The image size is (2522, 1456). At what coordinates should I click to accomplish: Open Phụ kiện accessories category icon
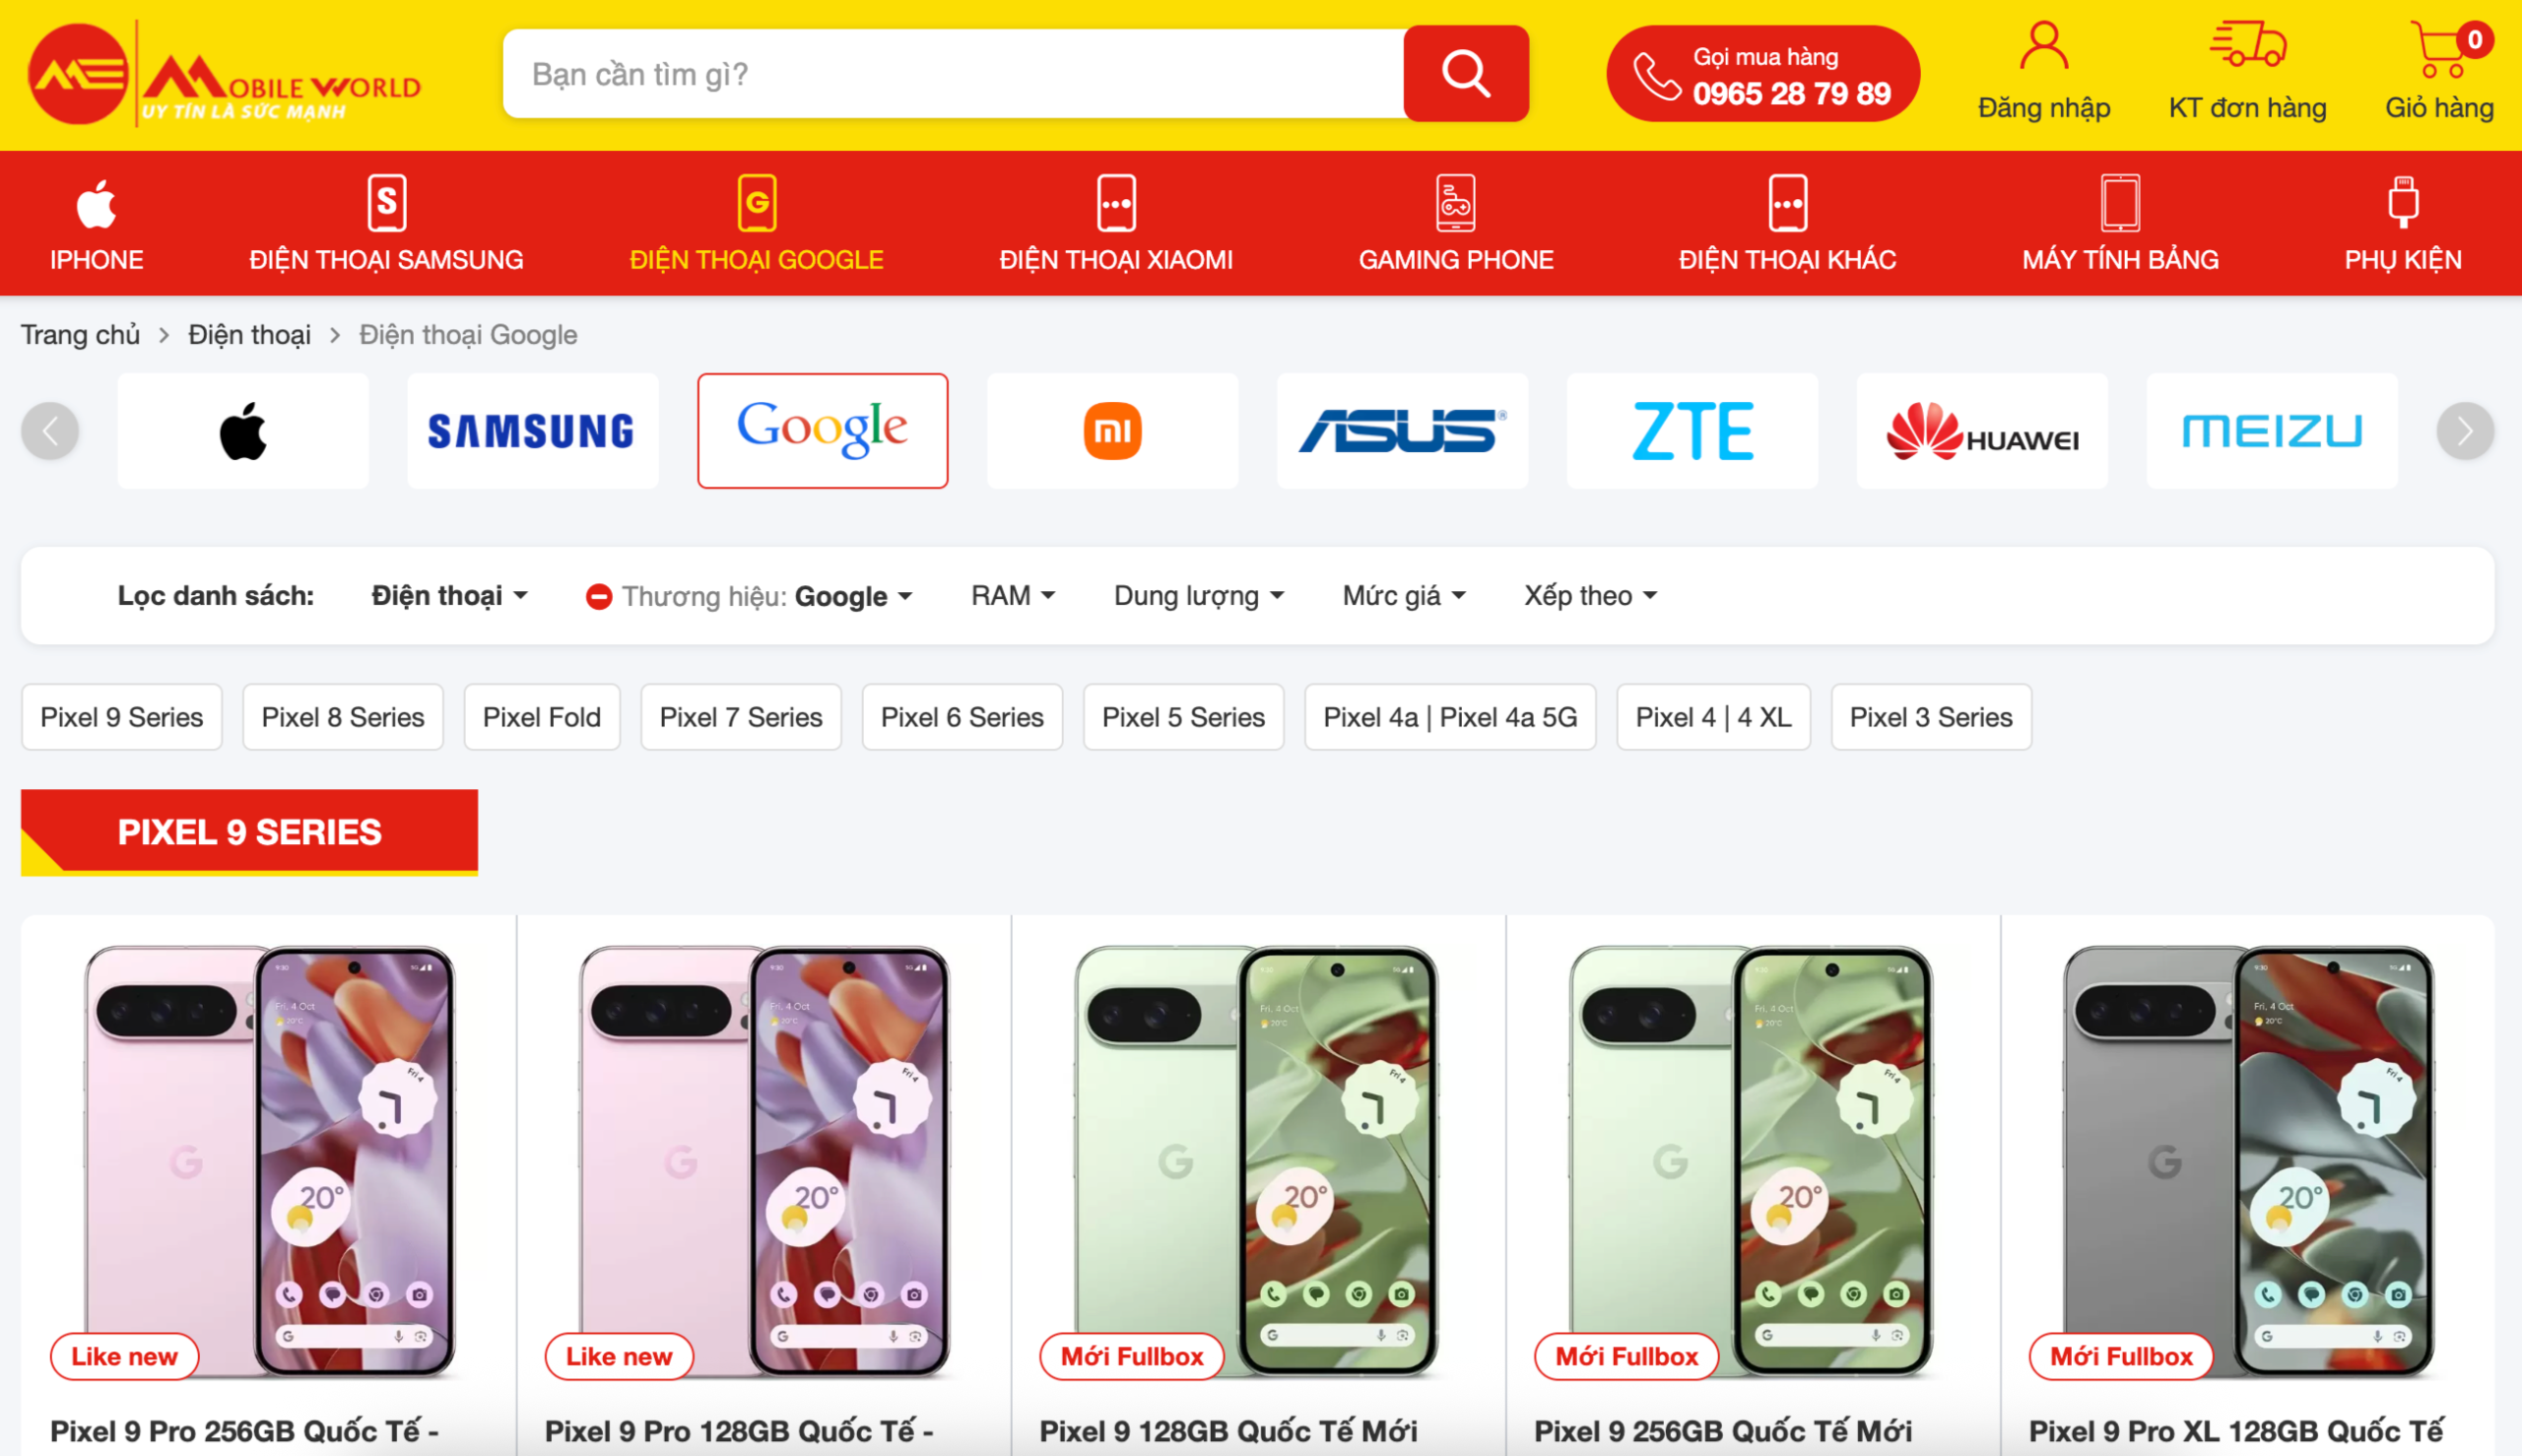pyautogui.click(x=2402, y=203)
